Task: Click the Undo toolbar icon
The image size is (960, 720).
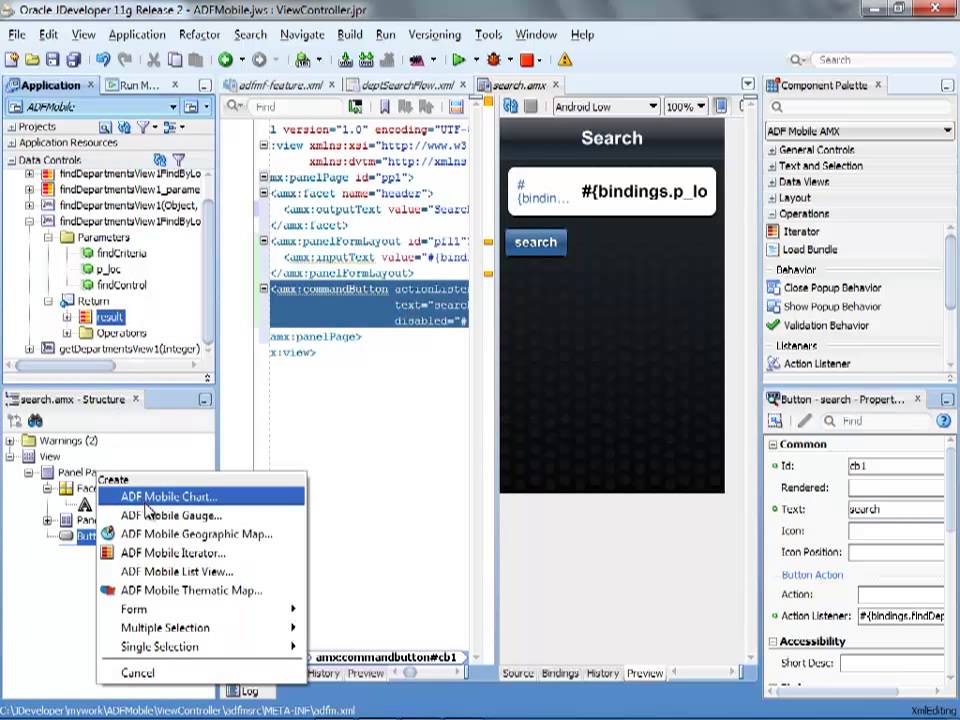Action: pos(103,59)
